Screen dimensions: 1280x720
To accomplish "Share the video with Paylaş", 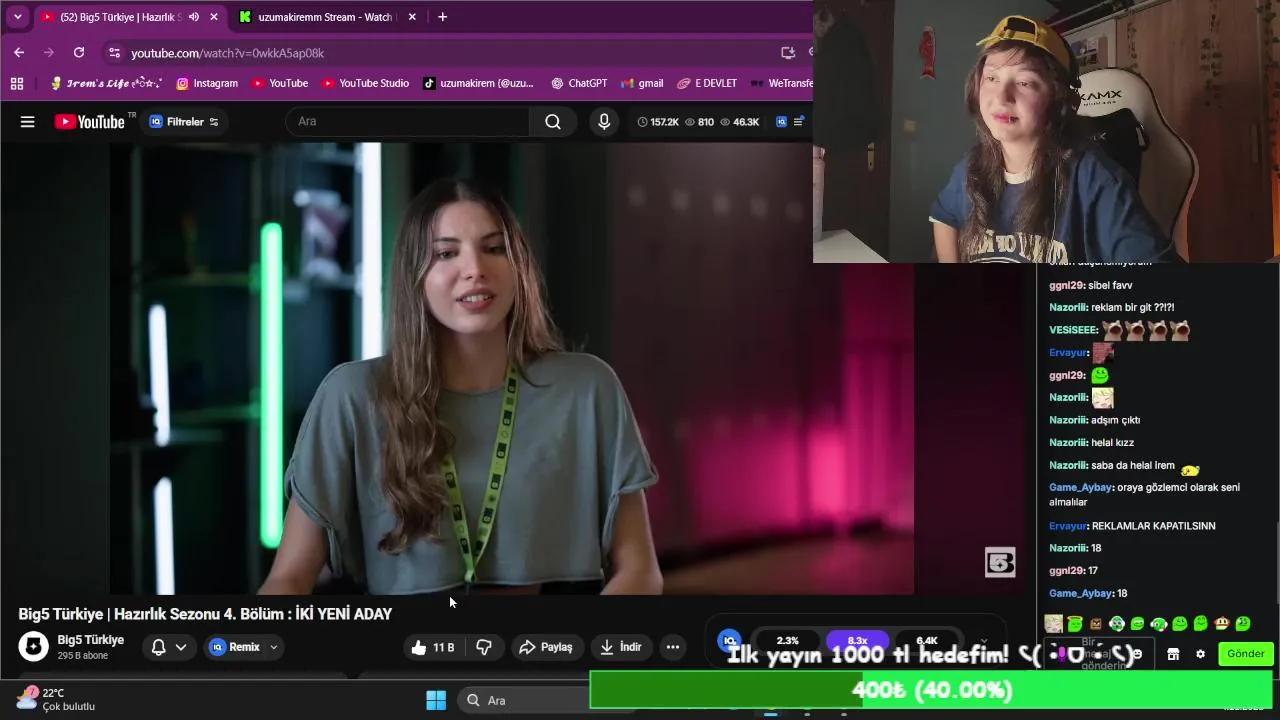I will click(x=546, y=647).
